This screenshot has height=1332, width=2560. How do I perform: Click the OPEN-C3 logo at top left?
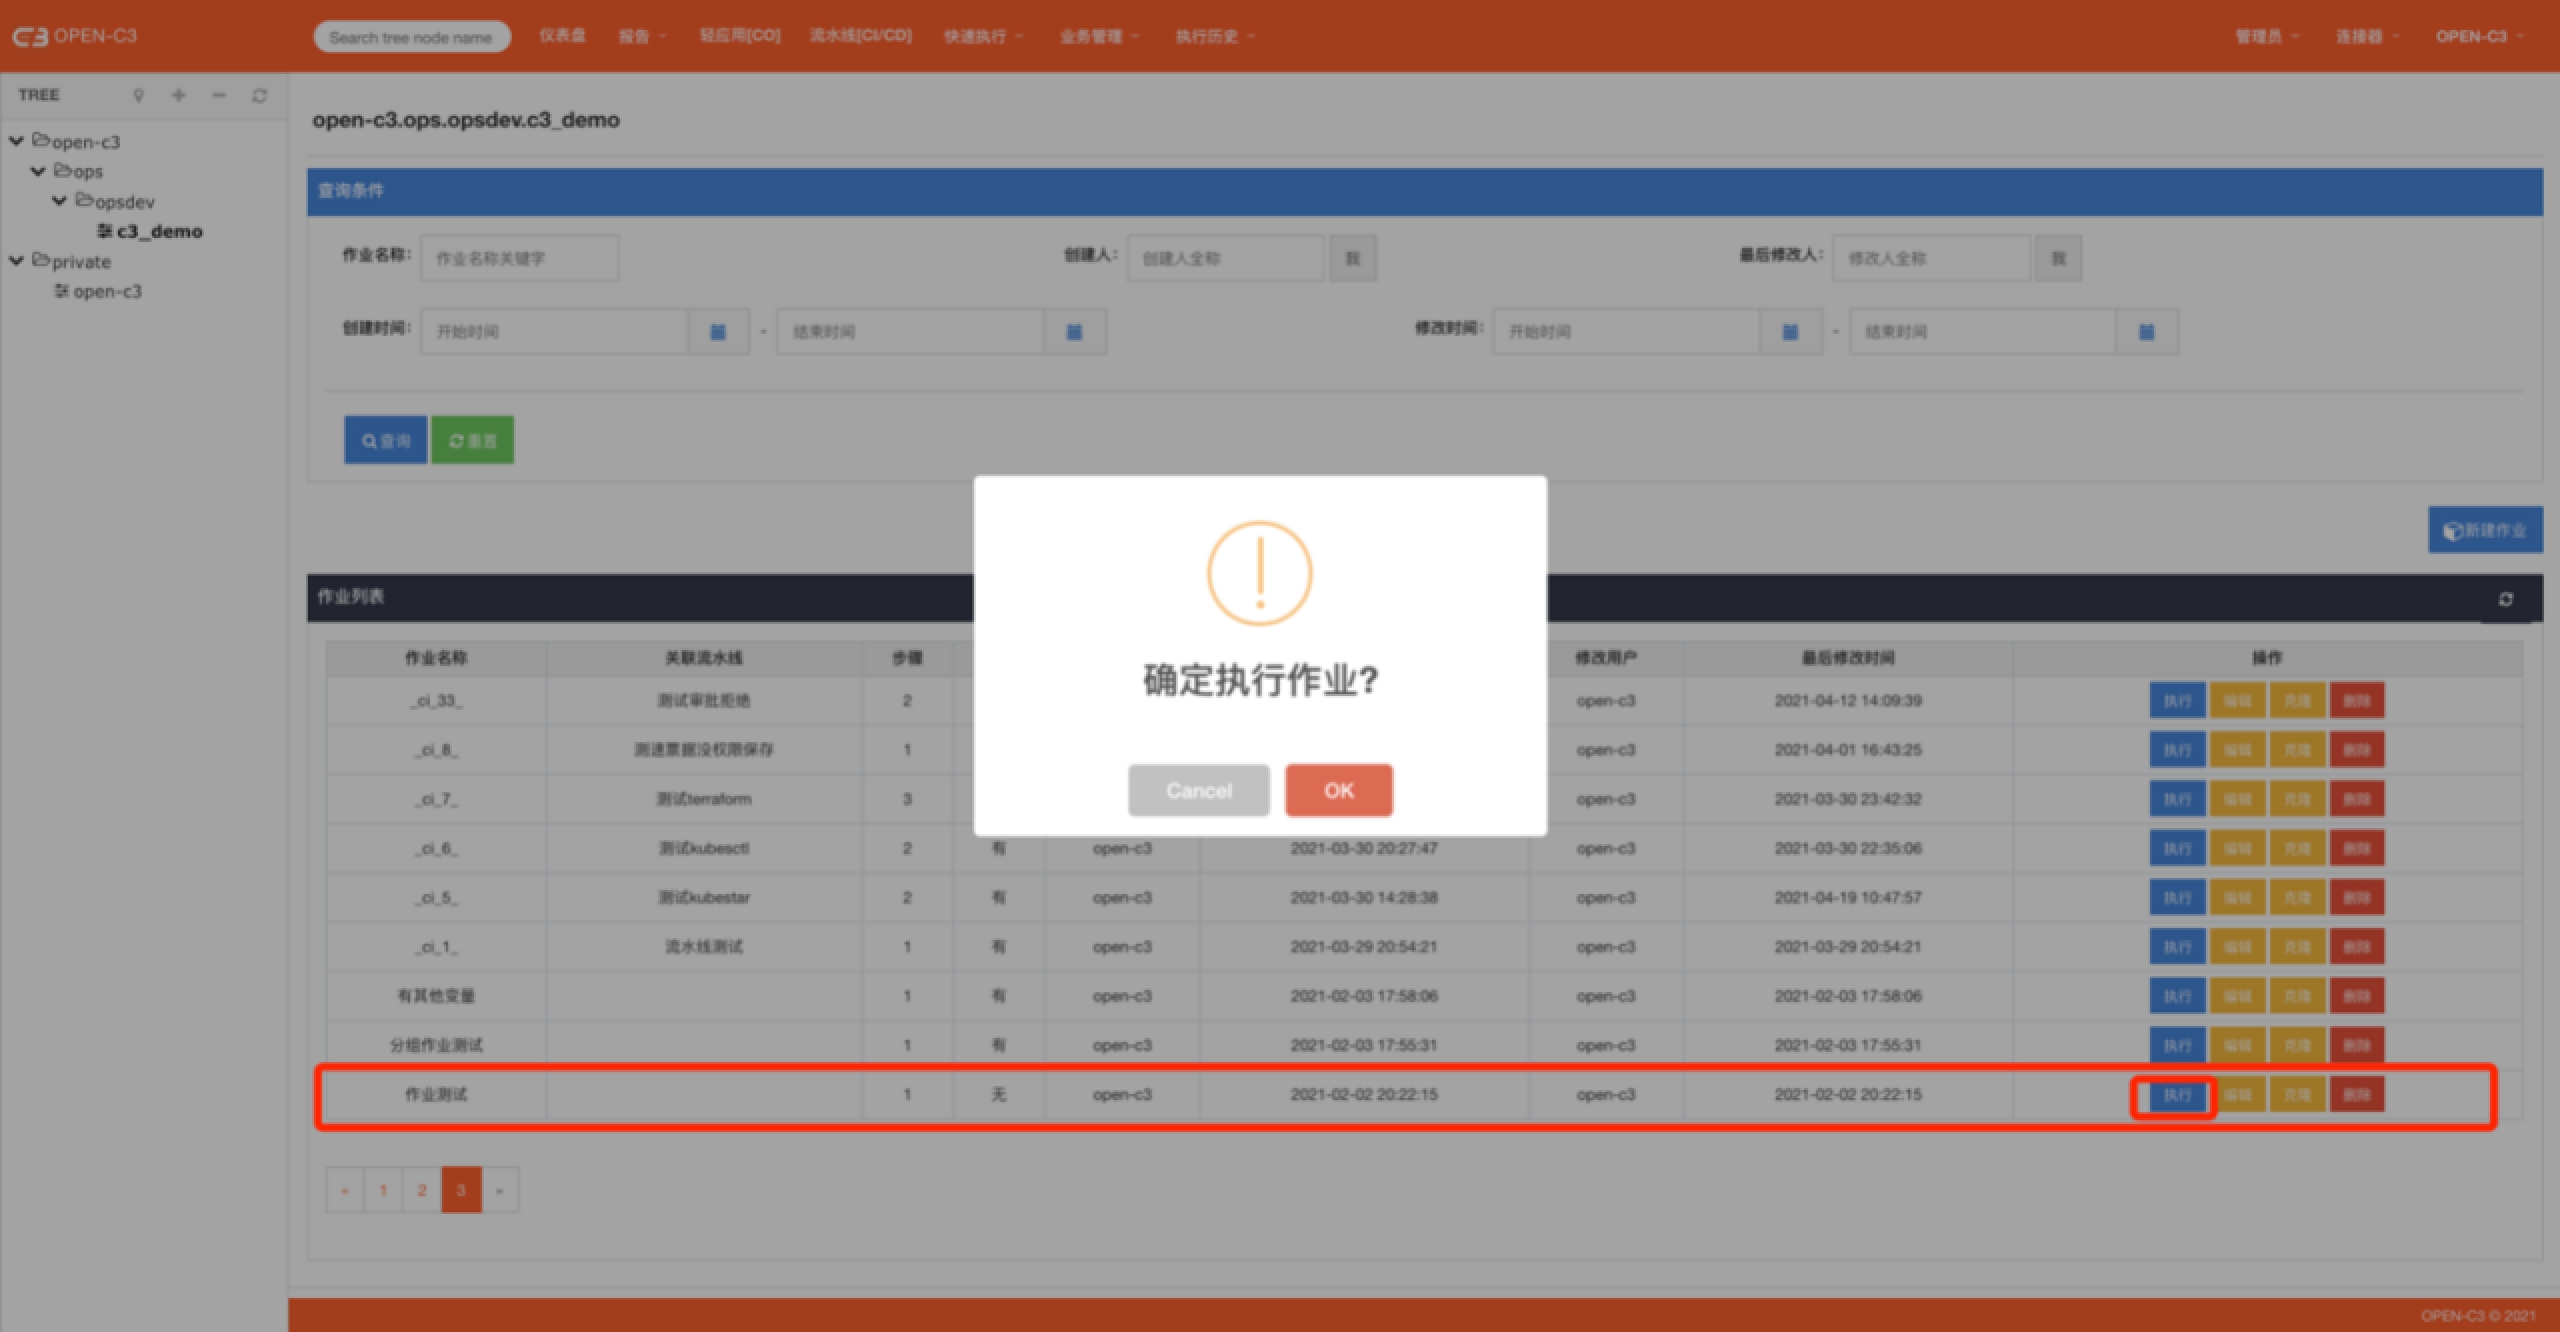point(75,36)
